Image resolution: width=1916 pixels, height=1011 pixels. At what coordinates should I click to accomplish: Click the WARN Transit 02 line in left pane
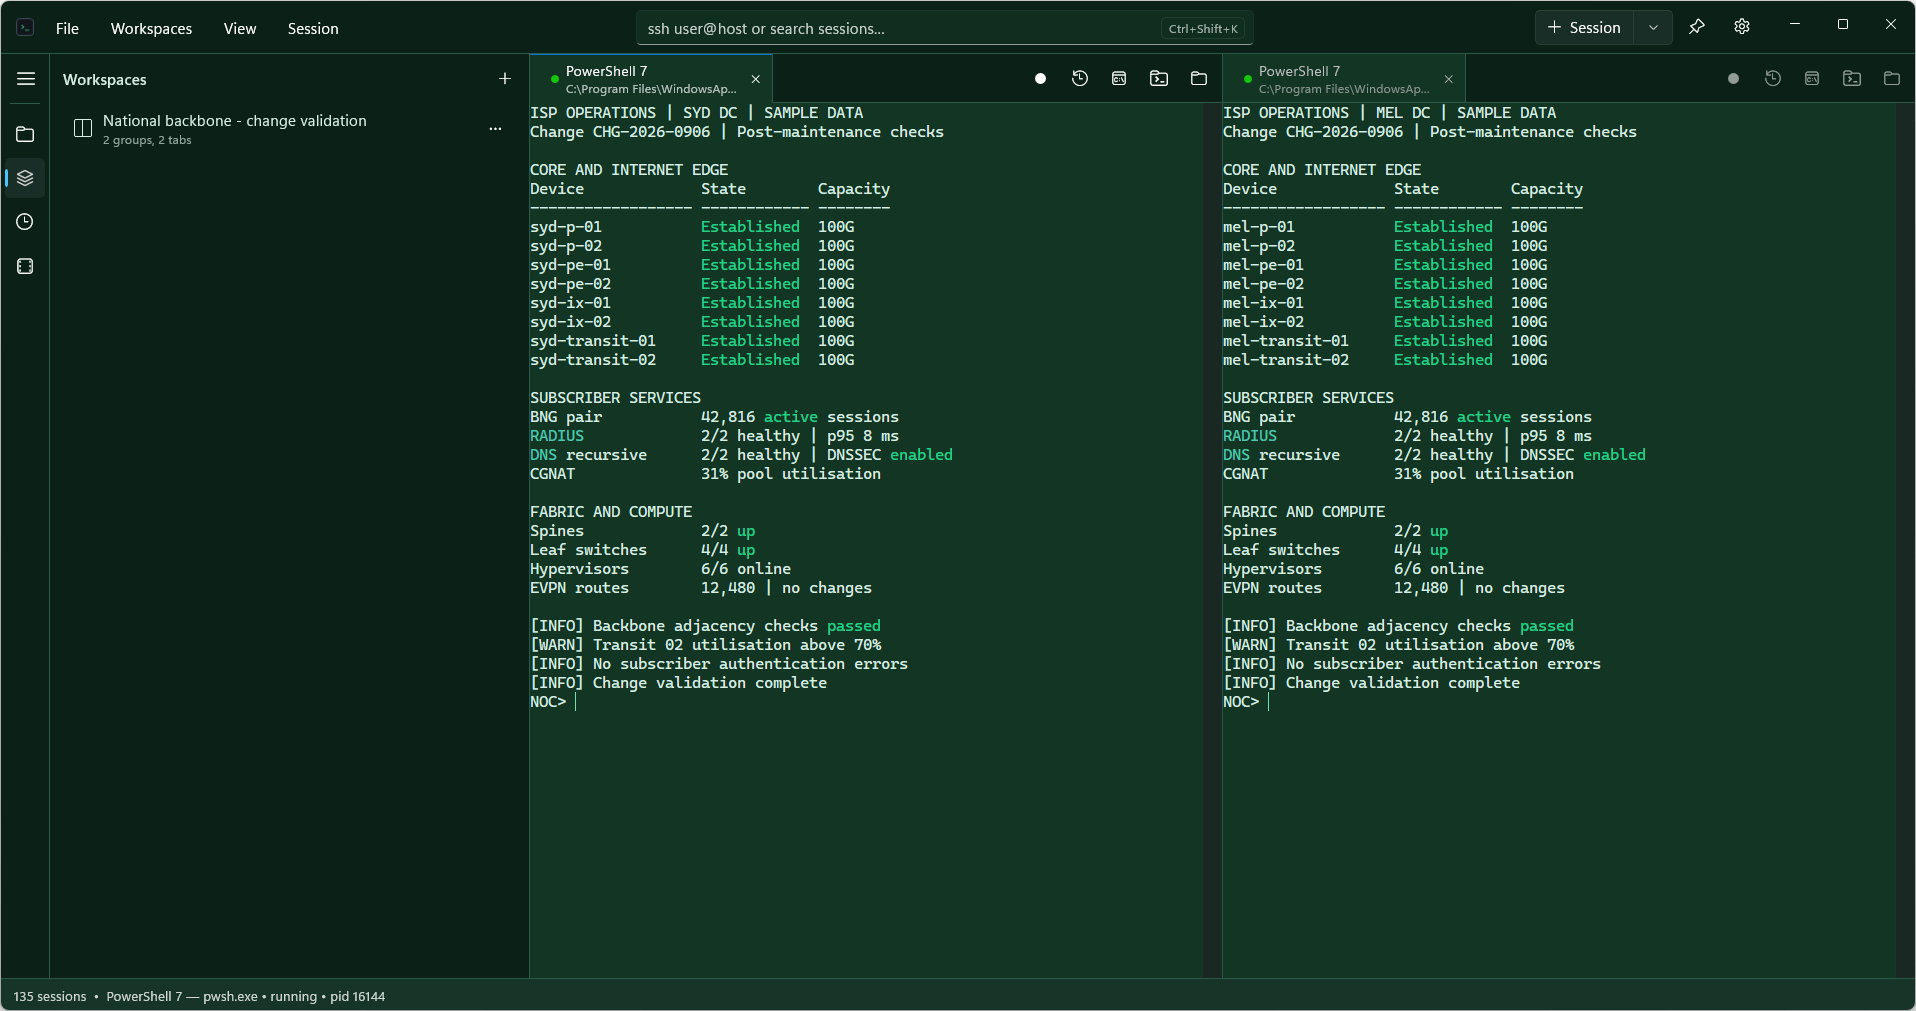pos(706,645)
